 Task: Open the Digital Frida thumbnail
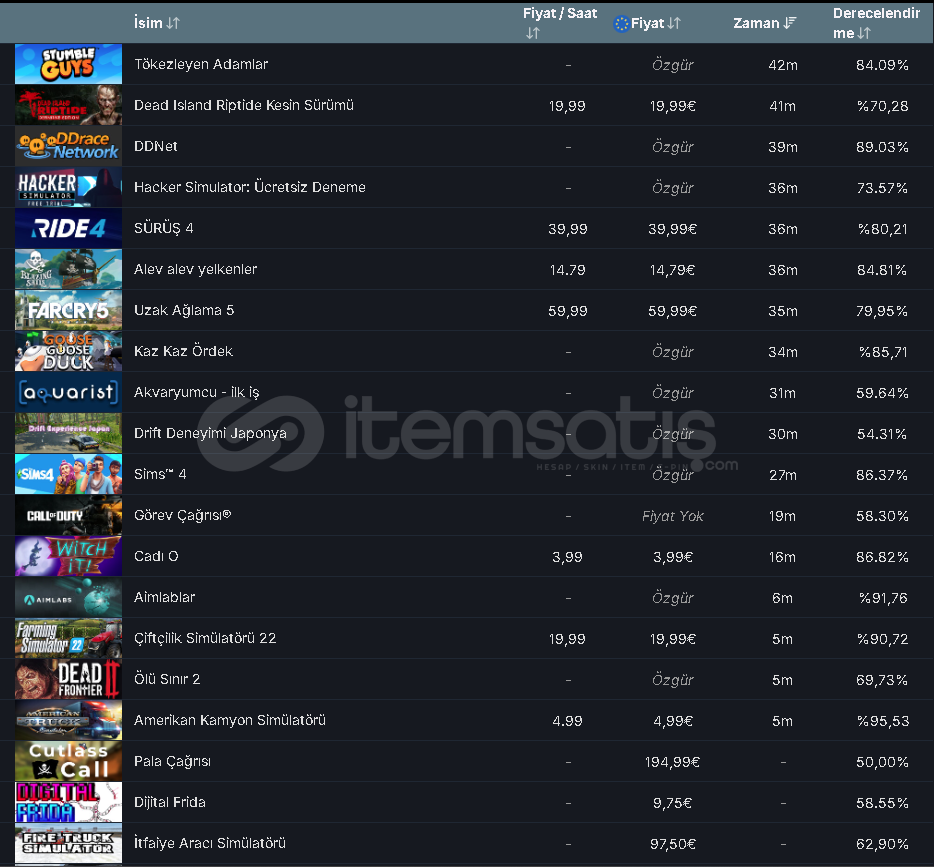[x=69, y=803]
